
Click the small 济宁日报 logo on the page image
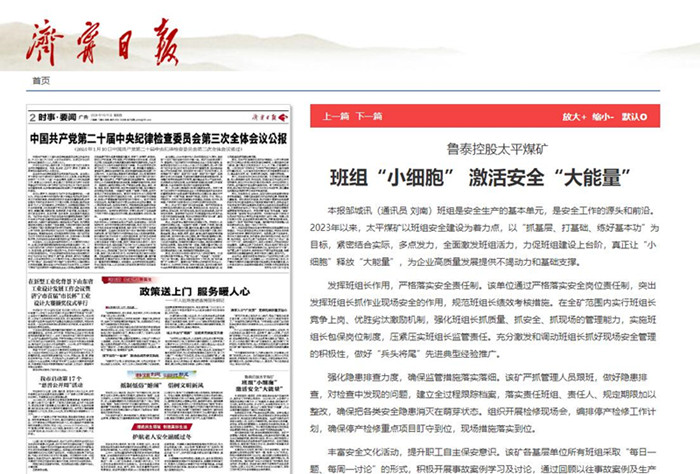(x=270, y=117)
